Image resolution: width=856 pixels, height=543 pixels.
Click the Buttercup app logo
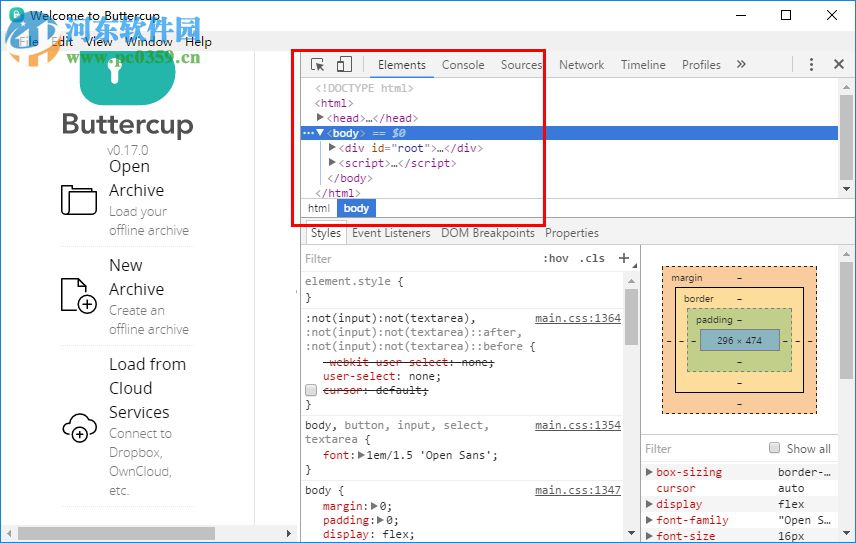click(127, 76)
